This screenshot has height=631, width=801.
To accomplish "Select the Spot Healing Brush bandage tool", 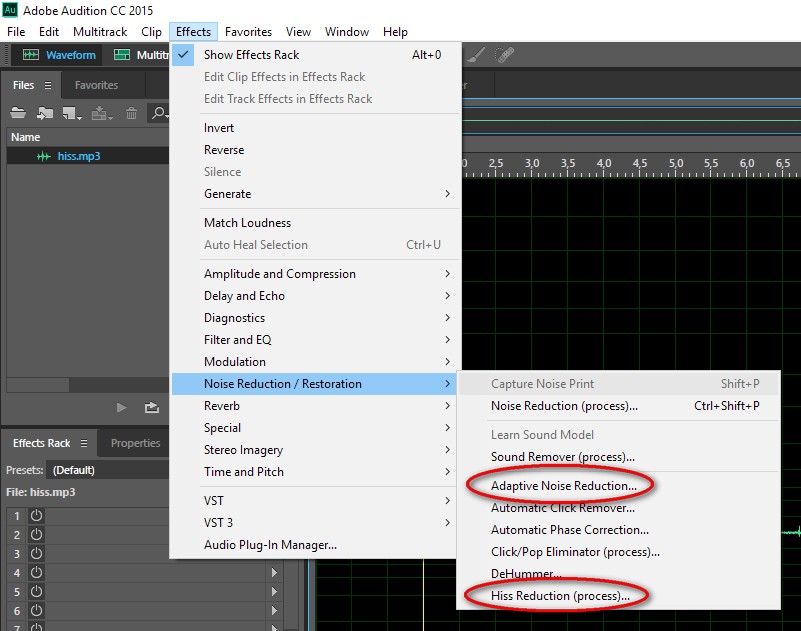I will click(x=505, y=55).
